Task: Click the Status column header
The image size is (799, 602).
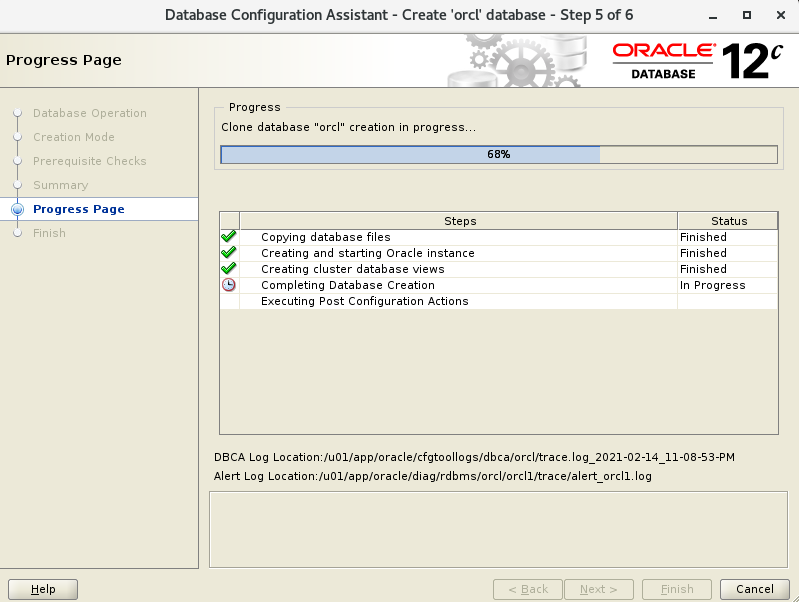Action: tap(728, 221)
